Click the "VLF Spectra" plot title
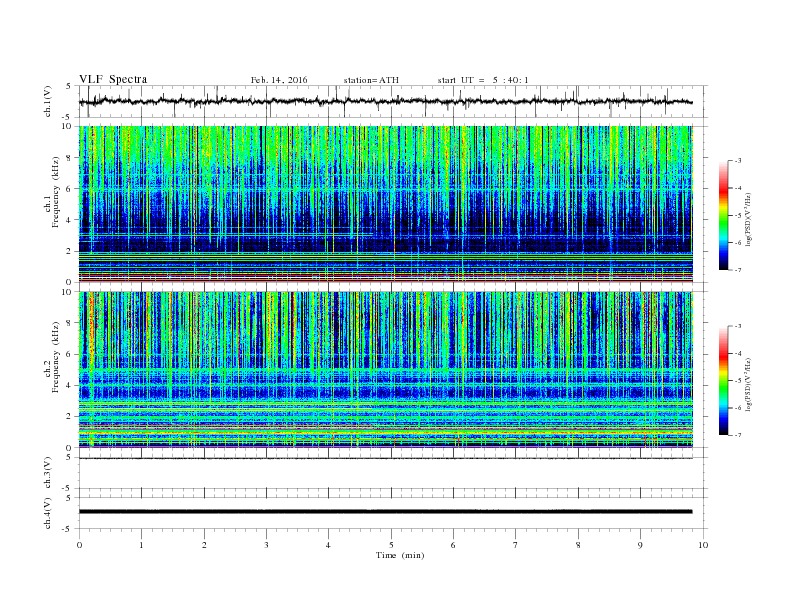The width and height of the screenshot is (792, 612). pyautogui.click(x=113, y=79)
